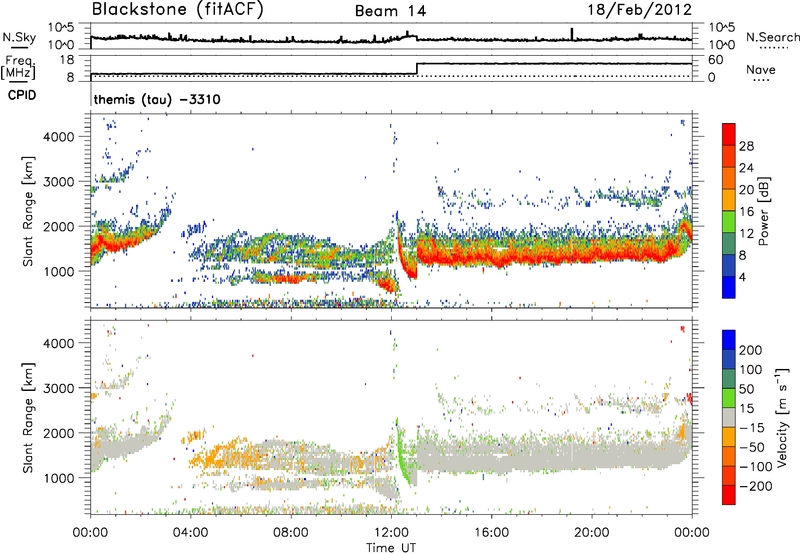Click the "04:00" time tick label
Viewport: 800px width, 554px height.
(x=190, y=533)
